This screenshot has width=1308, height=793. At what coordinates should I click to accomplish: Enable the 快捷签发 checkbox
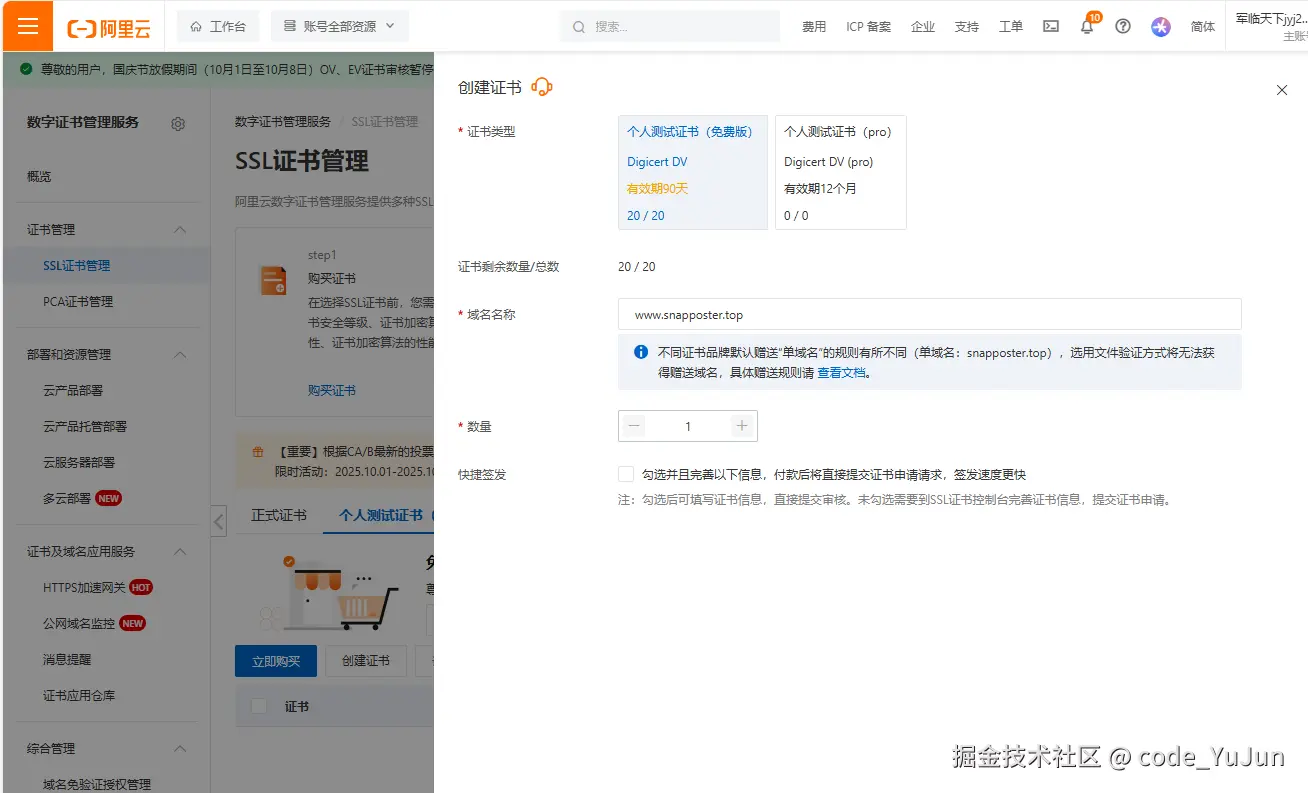point(626,474)
